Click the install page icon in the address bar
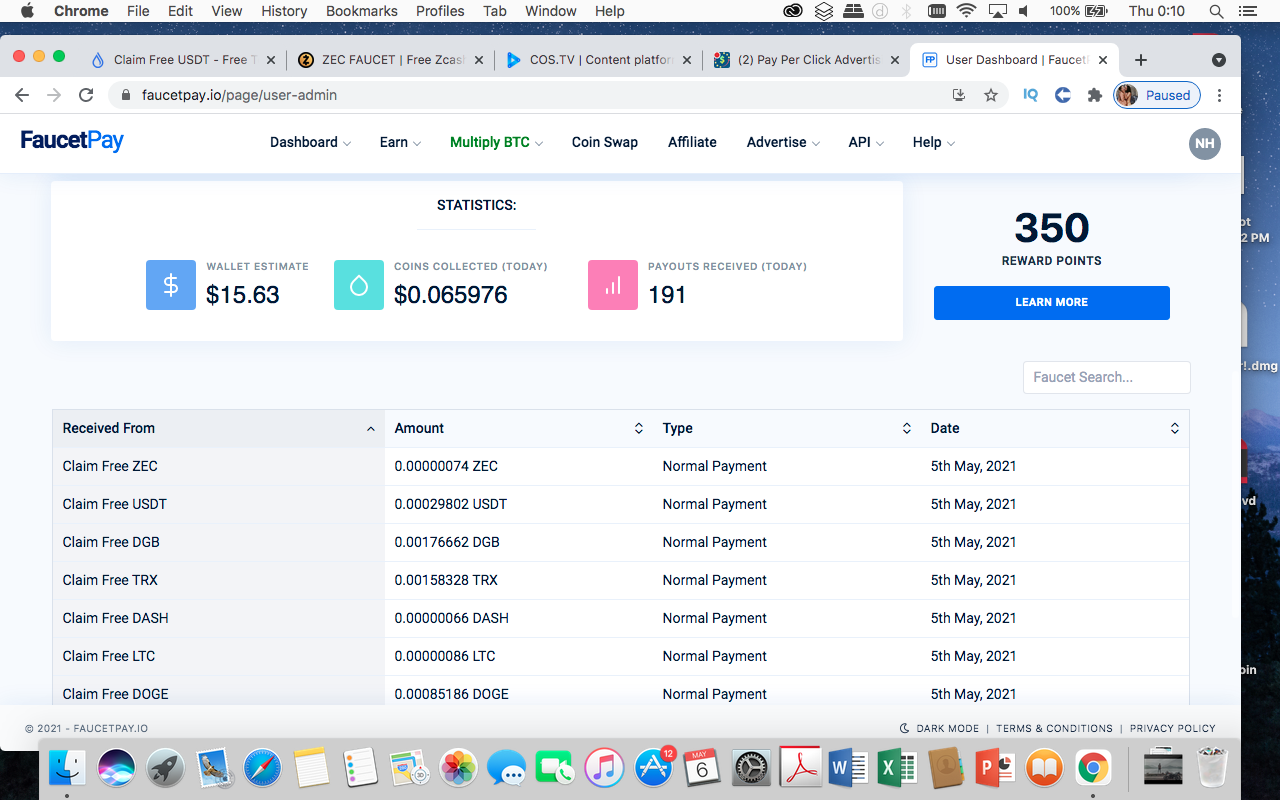Screen dimensions: 1280x800 (x=959, y=95)
